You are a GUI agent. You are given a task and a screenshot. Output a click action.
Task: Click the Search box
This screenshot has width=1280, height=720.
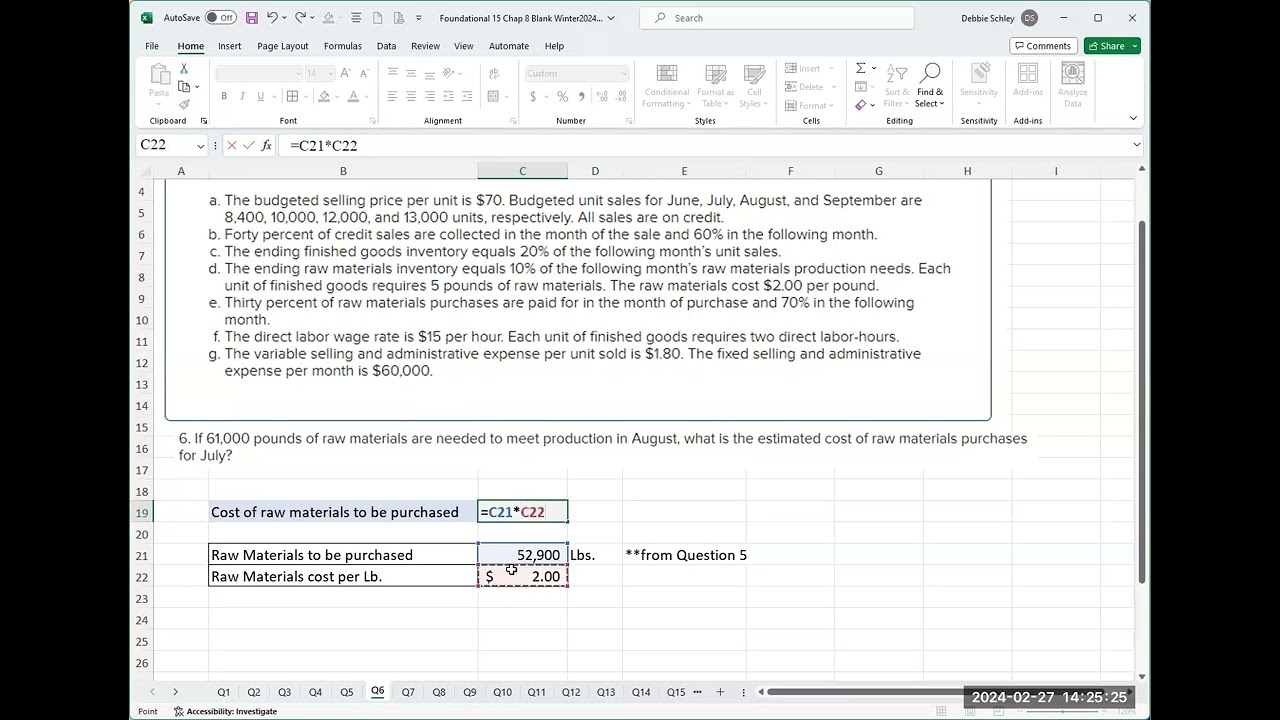tap(776, 18)
